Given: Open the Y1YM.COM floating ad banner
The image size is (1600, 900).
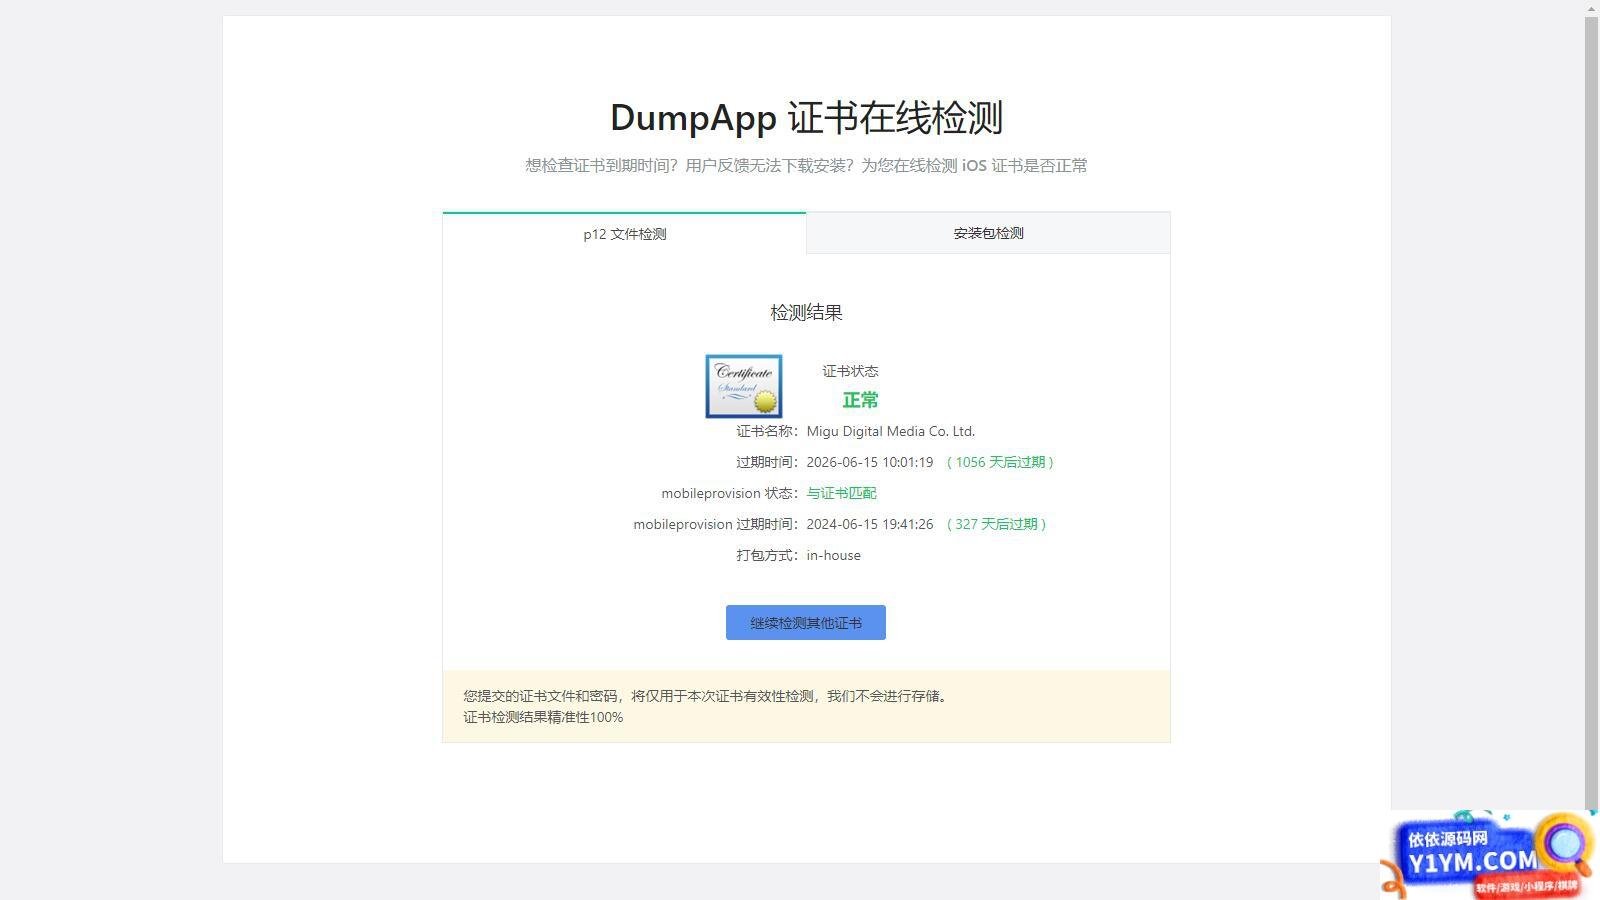Looking at the screenshot, I should coord(1490,855).
